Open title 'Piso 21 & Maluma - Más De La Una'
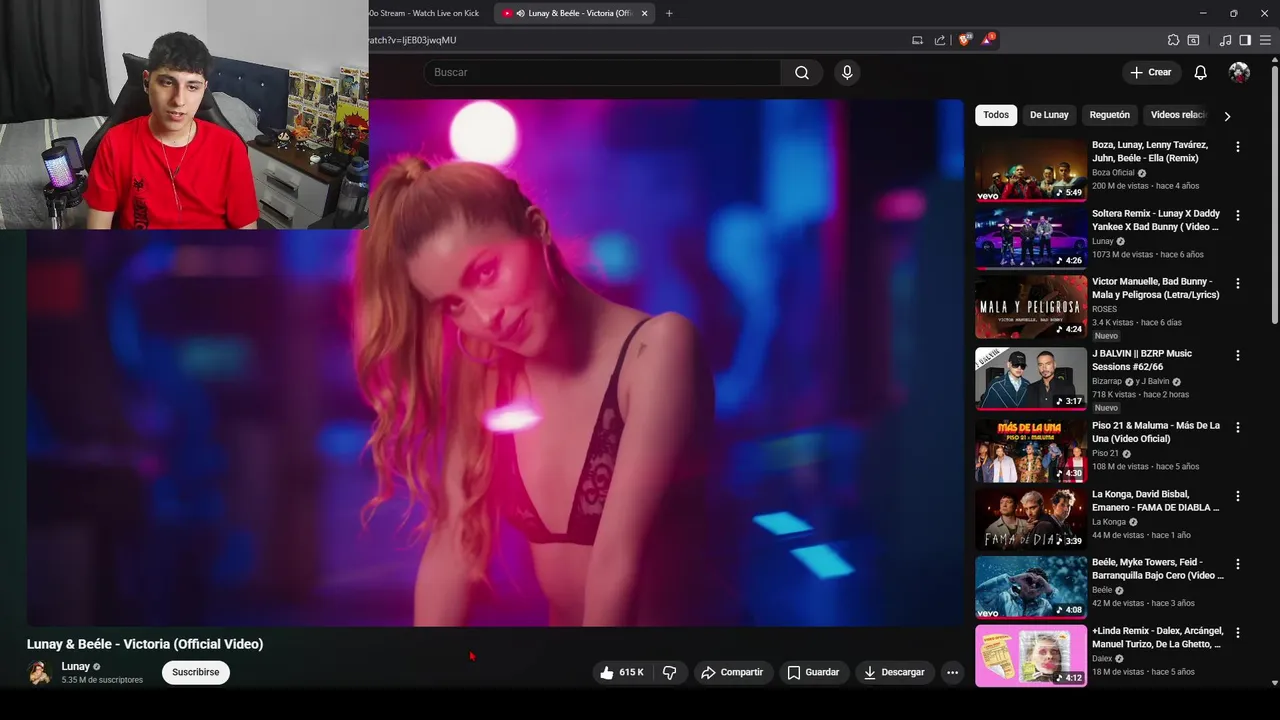 pyautogui.click(x=1156, y=432)
